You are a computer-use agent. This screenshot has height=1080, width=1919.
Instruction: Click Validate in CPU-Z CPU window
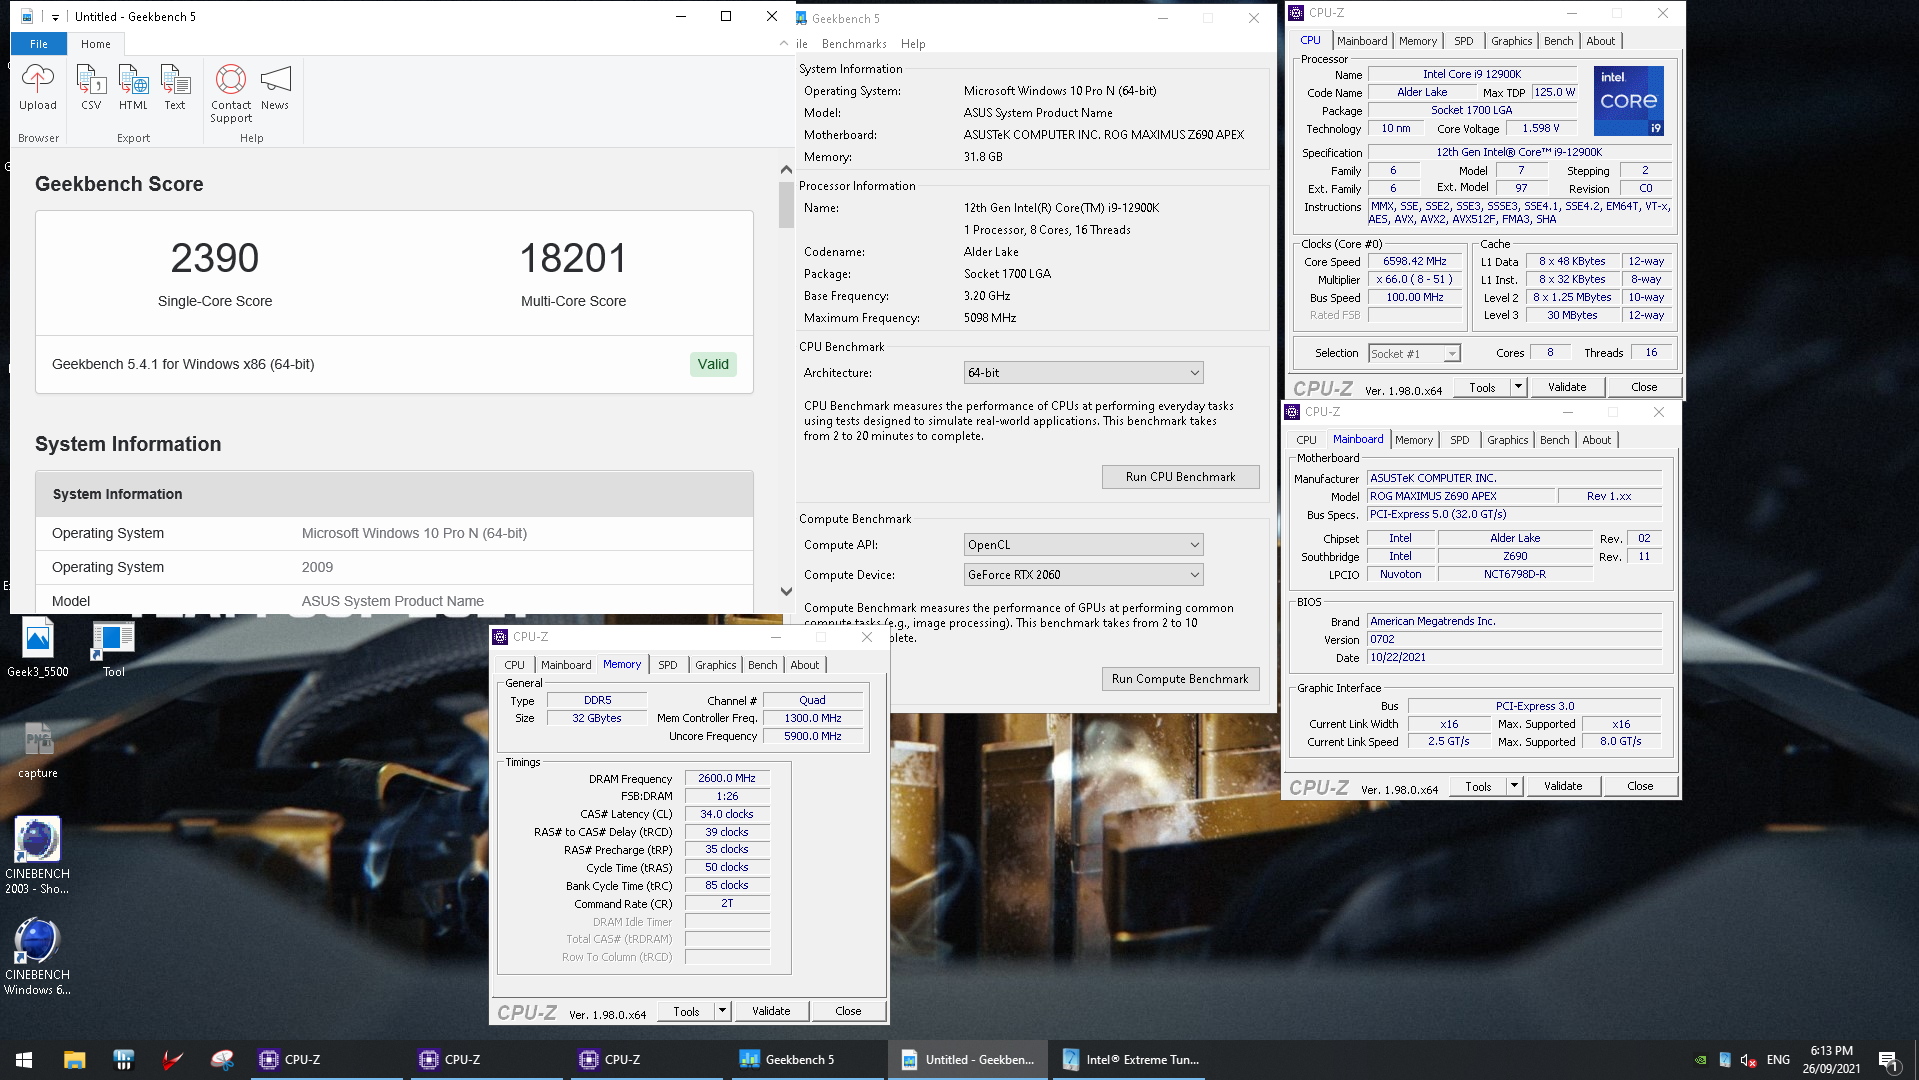click(x=1567, y=387)
